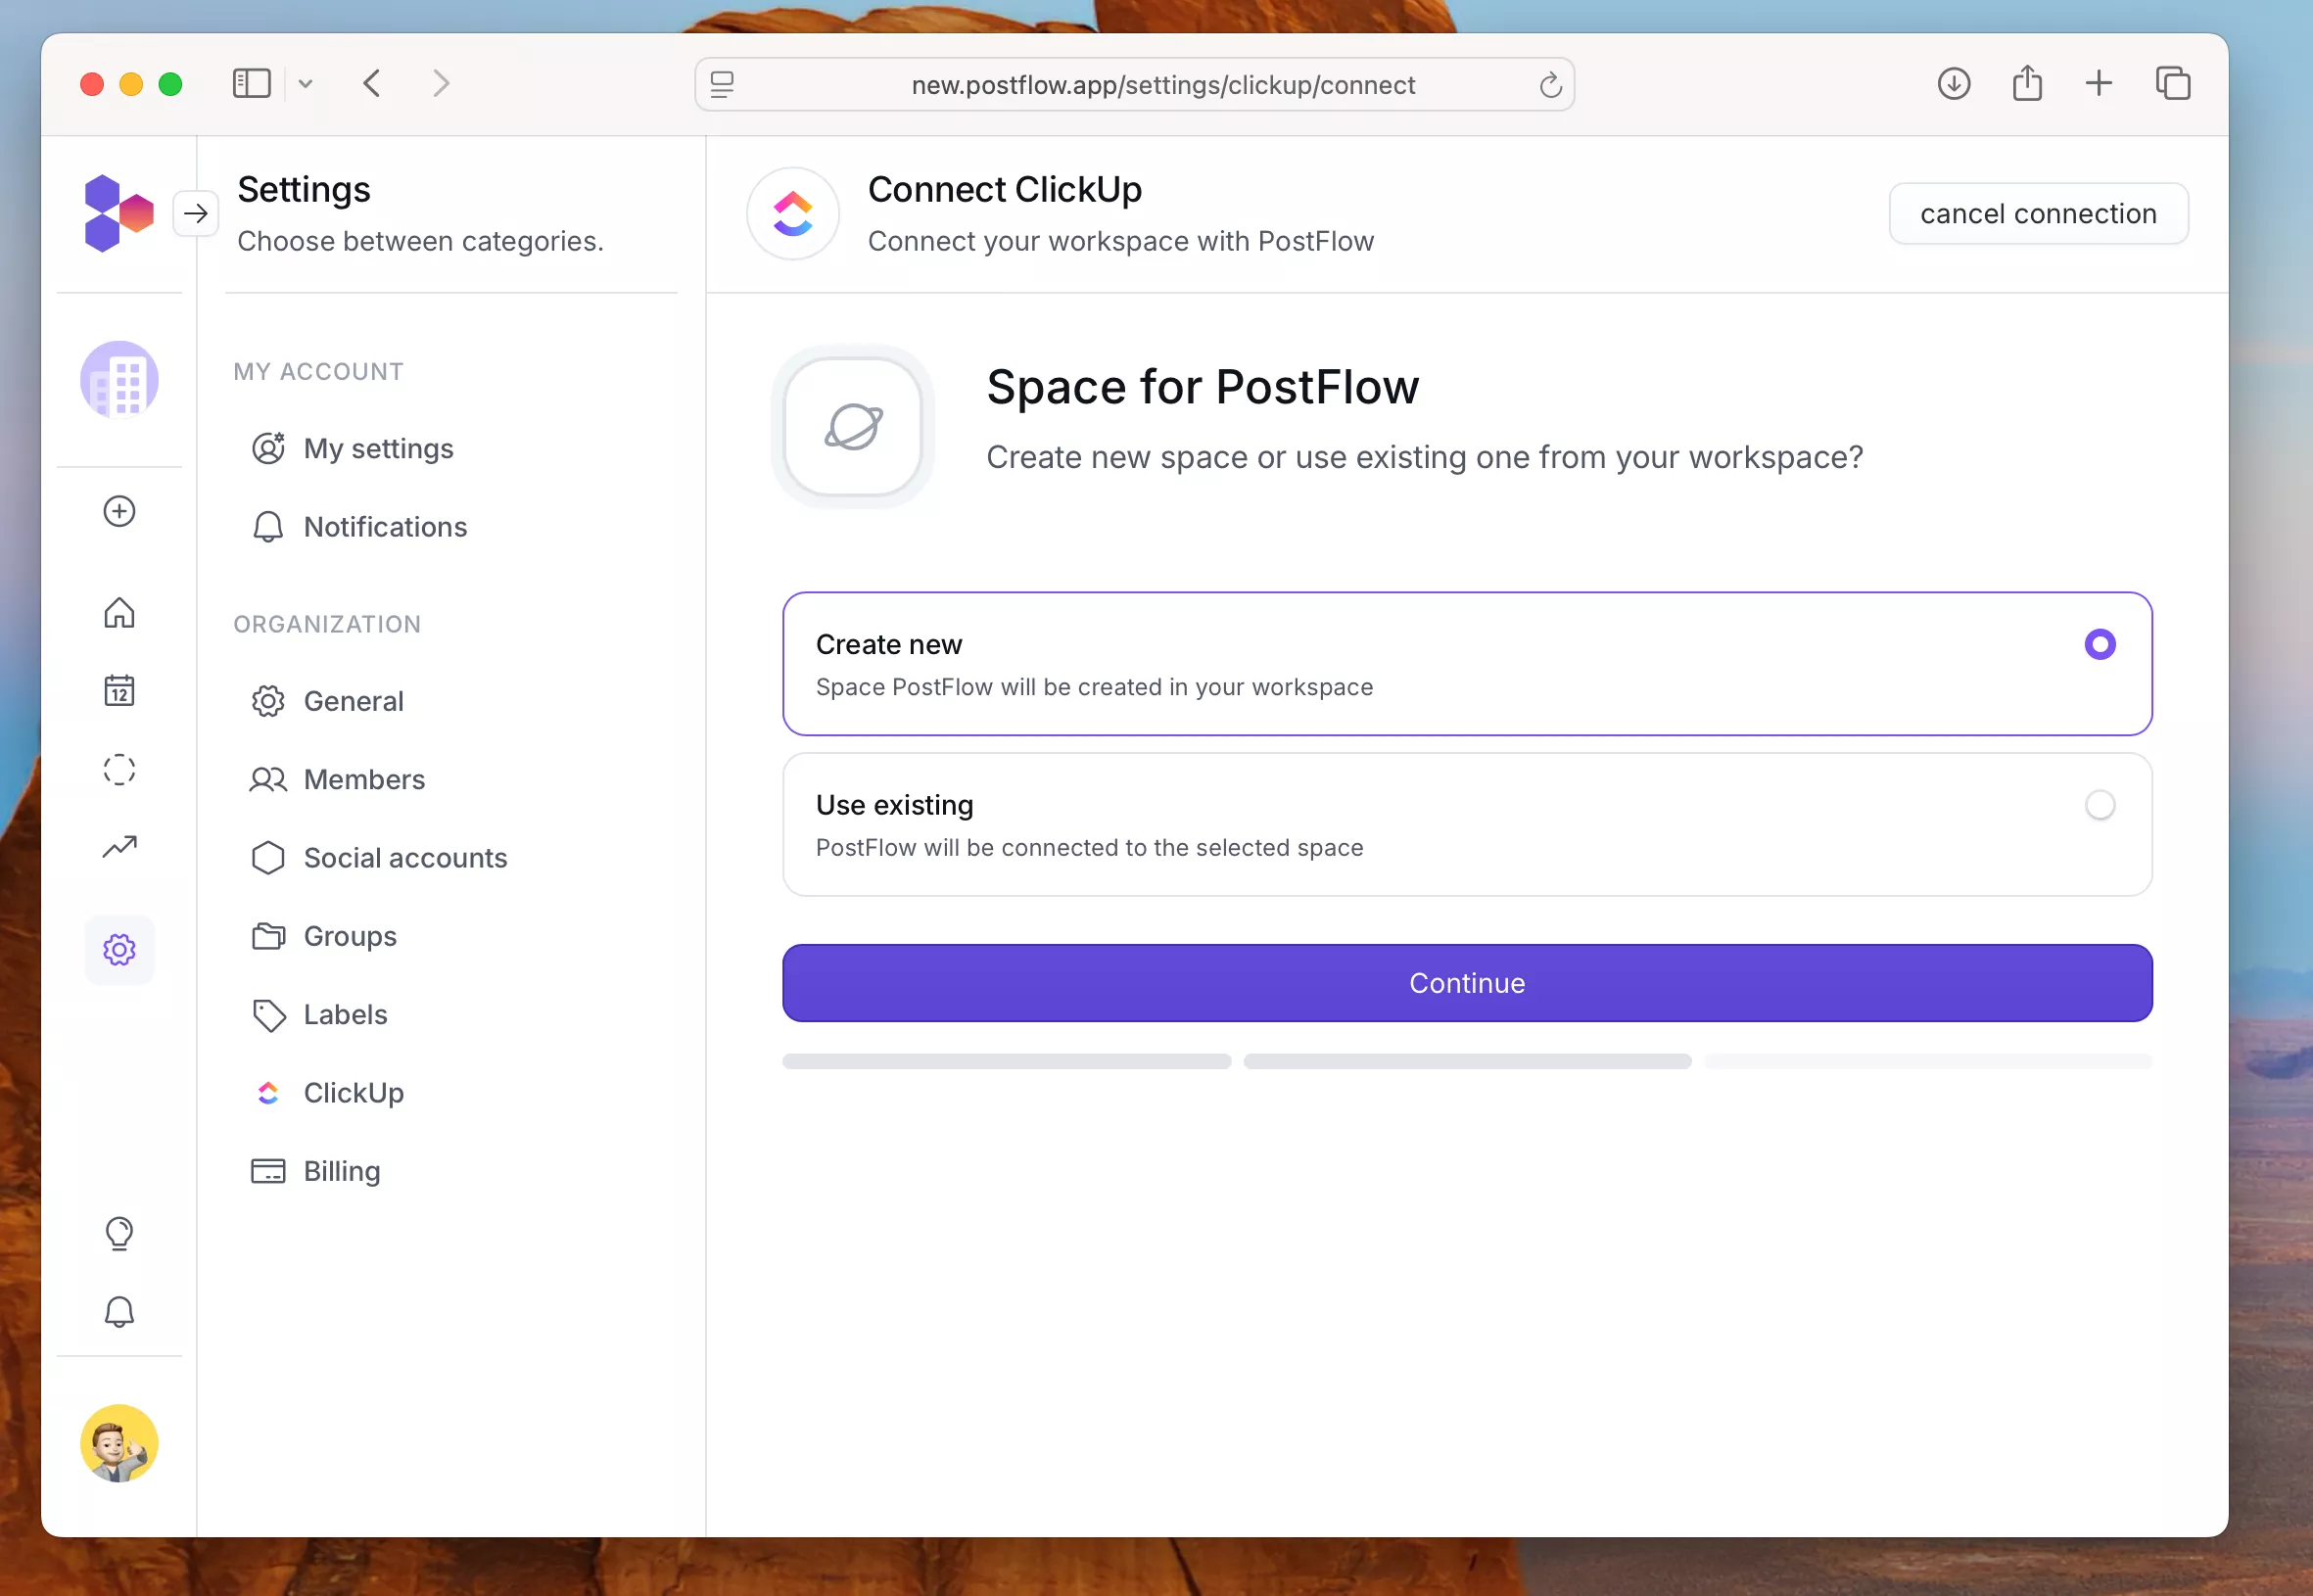Select the settings gear icon in sidebar
2313x1596 pixels.
pos(119,949)
